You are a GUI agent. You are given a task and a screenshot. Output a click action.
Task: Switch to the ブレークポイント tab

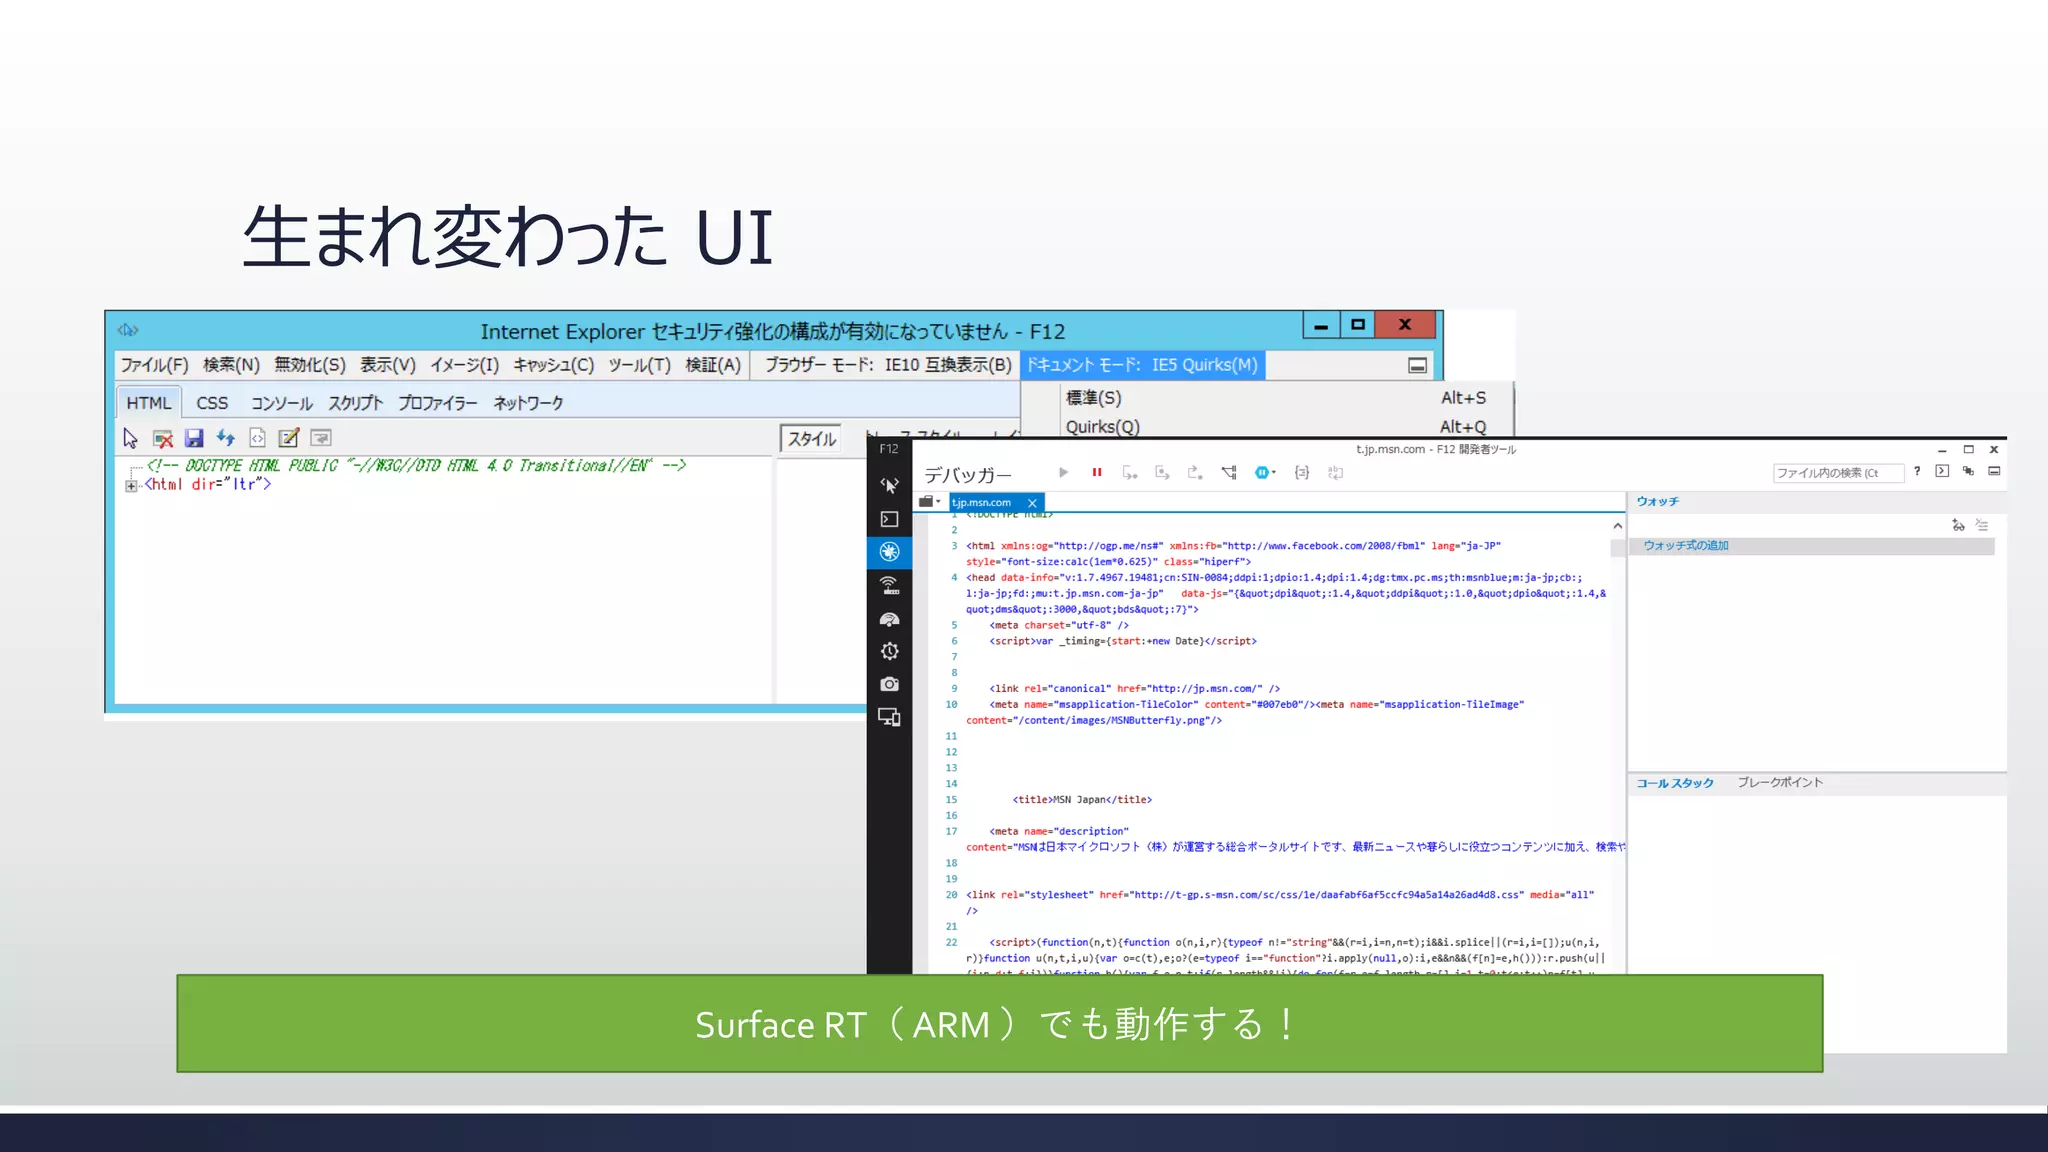tap(1780, 782)
